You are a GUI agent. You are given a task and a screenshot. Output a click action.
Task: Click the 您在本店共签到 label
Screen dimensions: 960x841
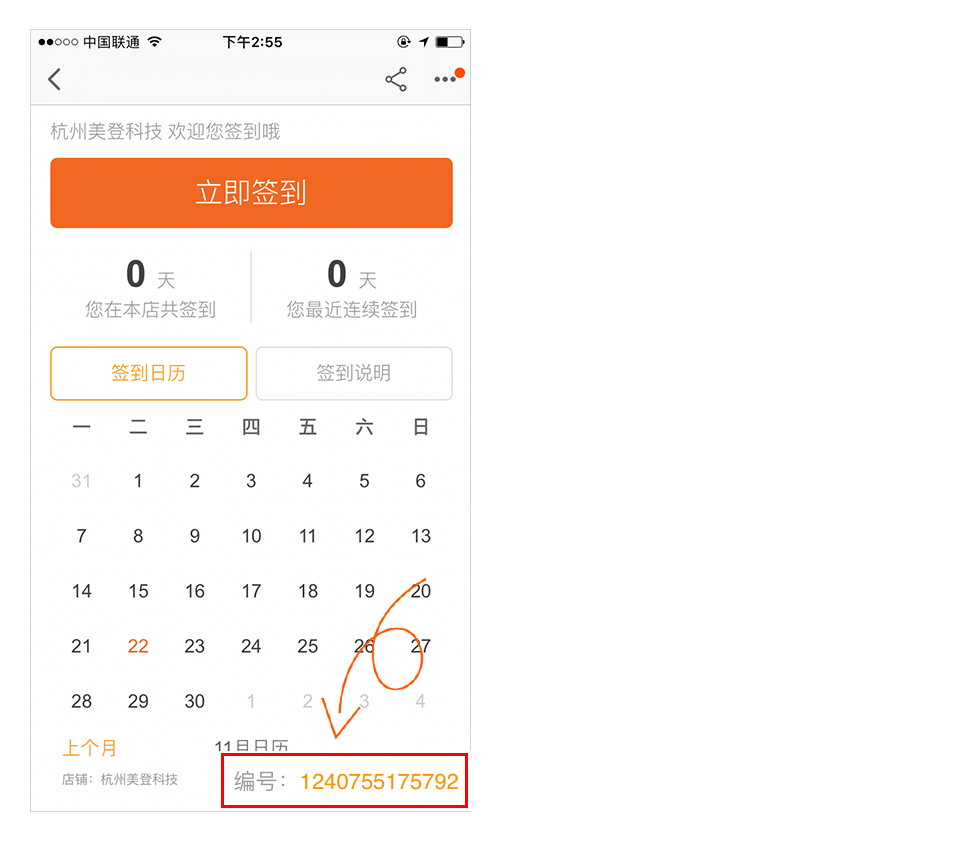click(150, 309)
